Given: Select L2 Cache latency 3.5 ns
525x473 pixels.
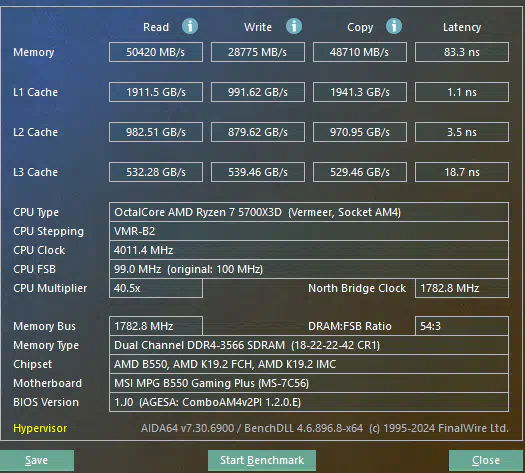Looking at the screenshot, I should [x=462, y=132].
